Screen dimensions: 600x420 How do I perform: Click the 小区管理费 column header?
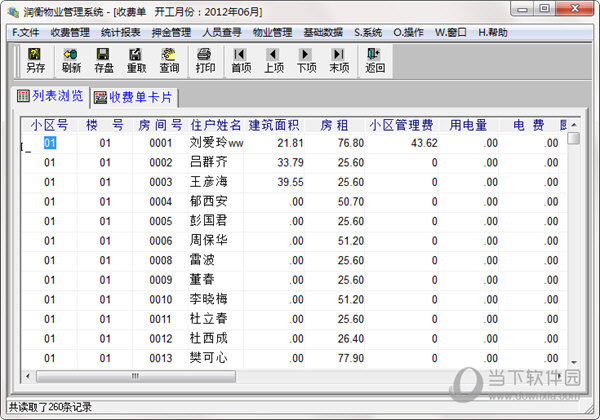401,125
